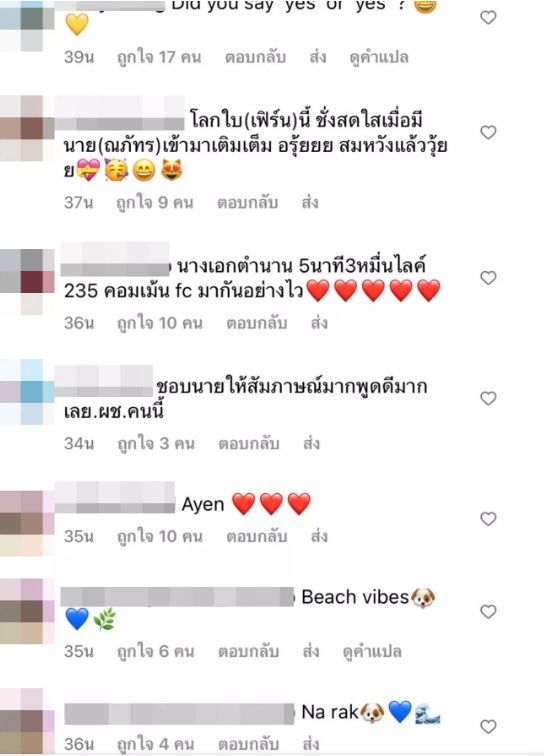View who liked Beach vibes (ถูกใจ 6 คน)
Viewport: 544px width, 756px height.
[156, 652]
